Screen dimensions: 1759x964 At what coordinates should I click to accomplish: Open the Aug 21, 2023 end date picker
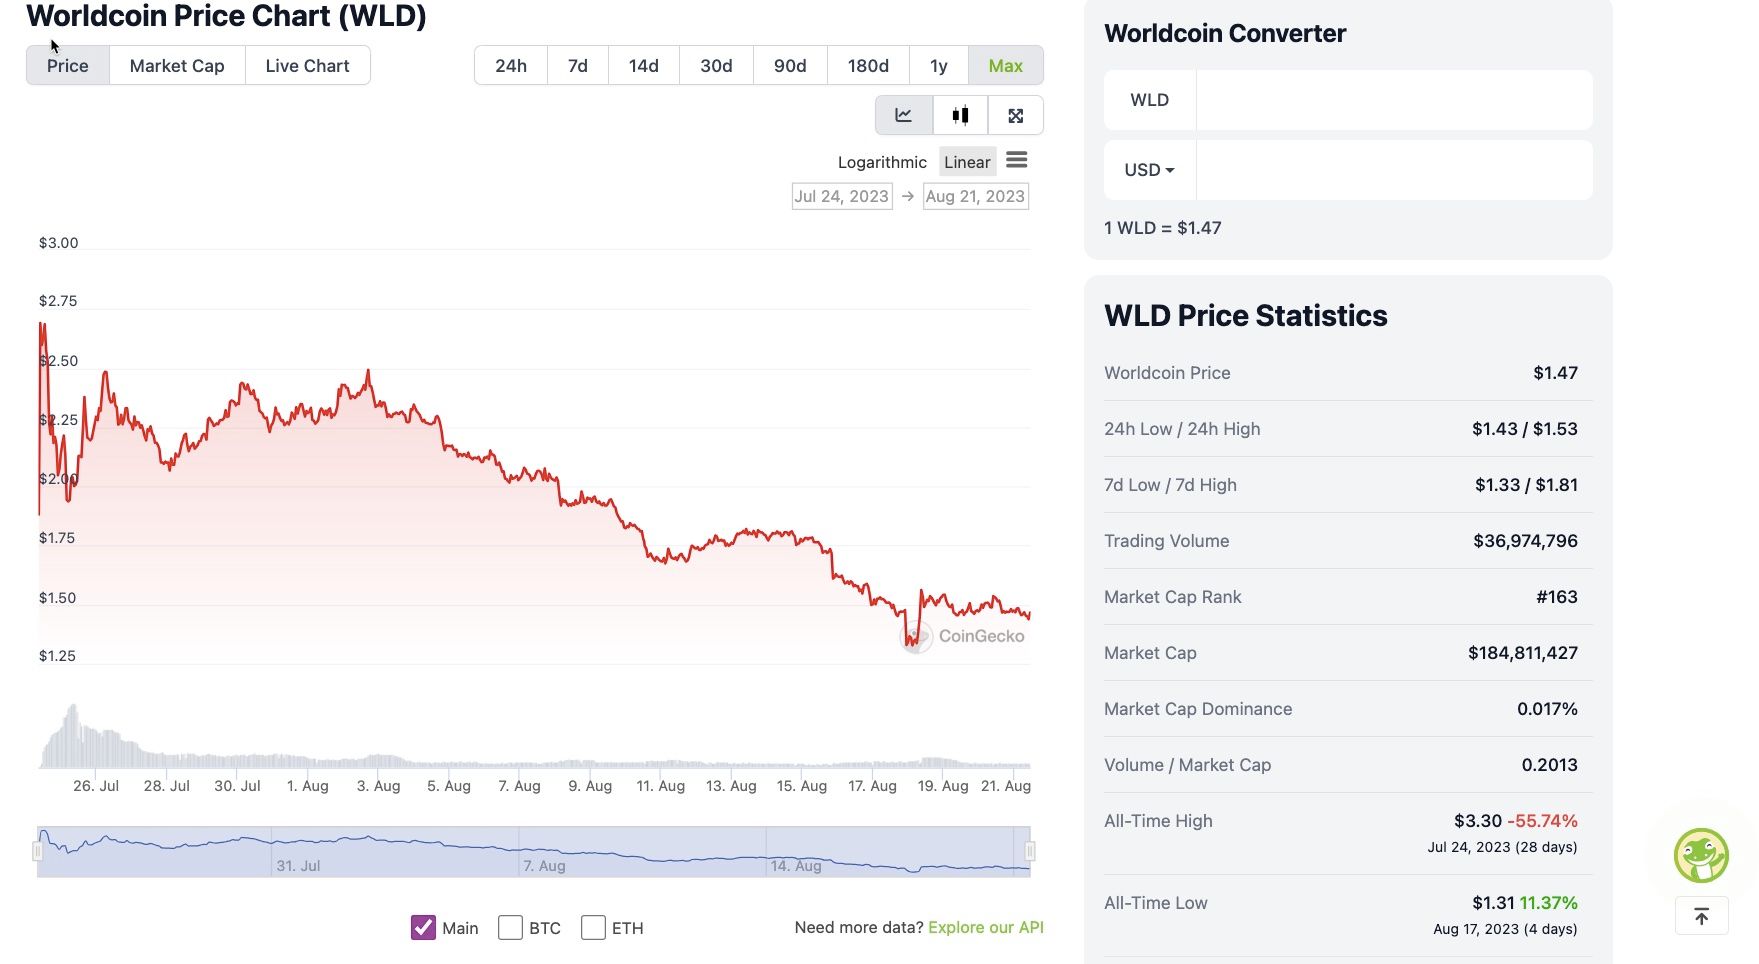(975, 196)
